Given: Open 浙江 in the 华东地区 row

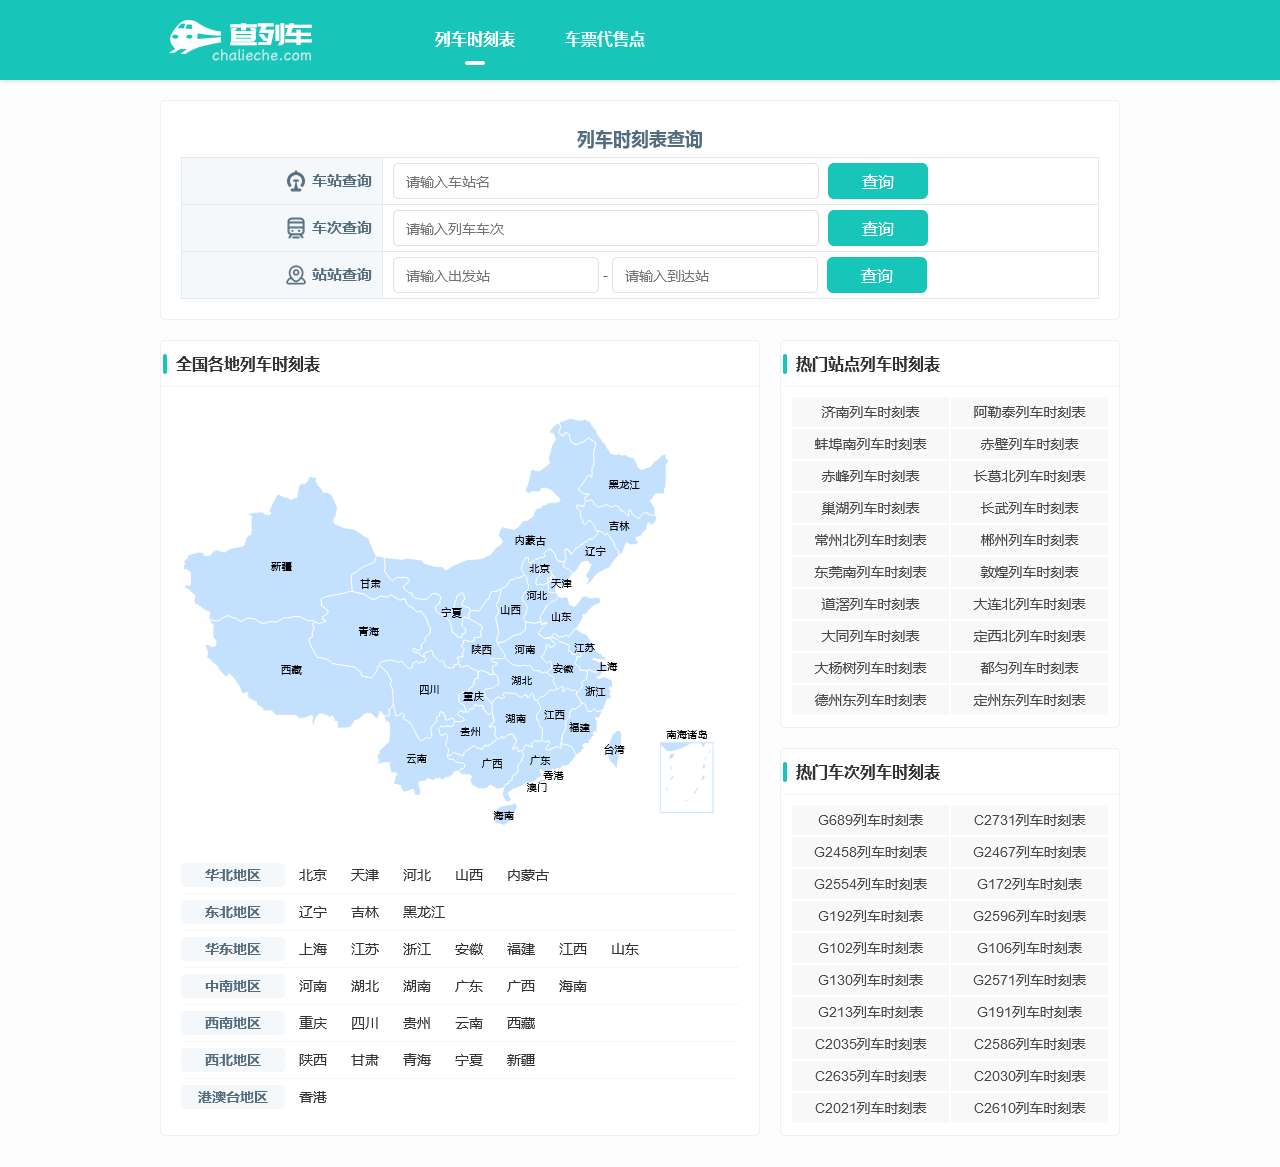Looking at the screenshot, I should [417, 949].
